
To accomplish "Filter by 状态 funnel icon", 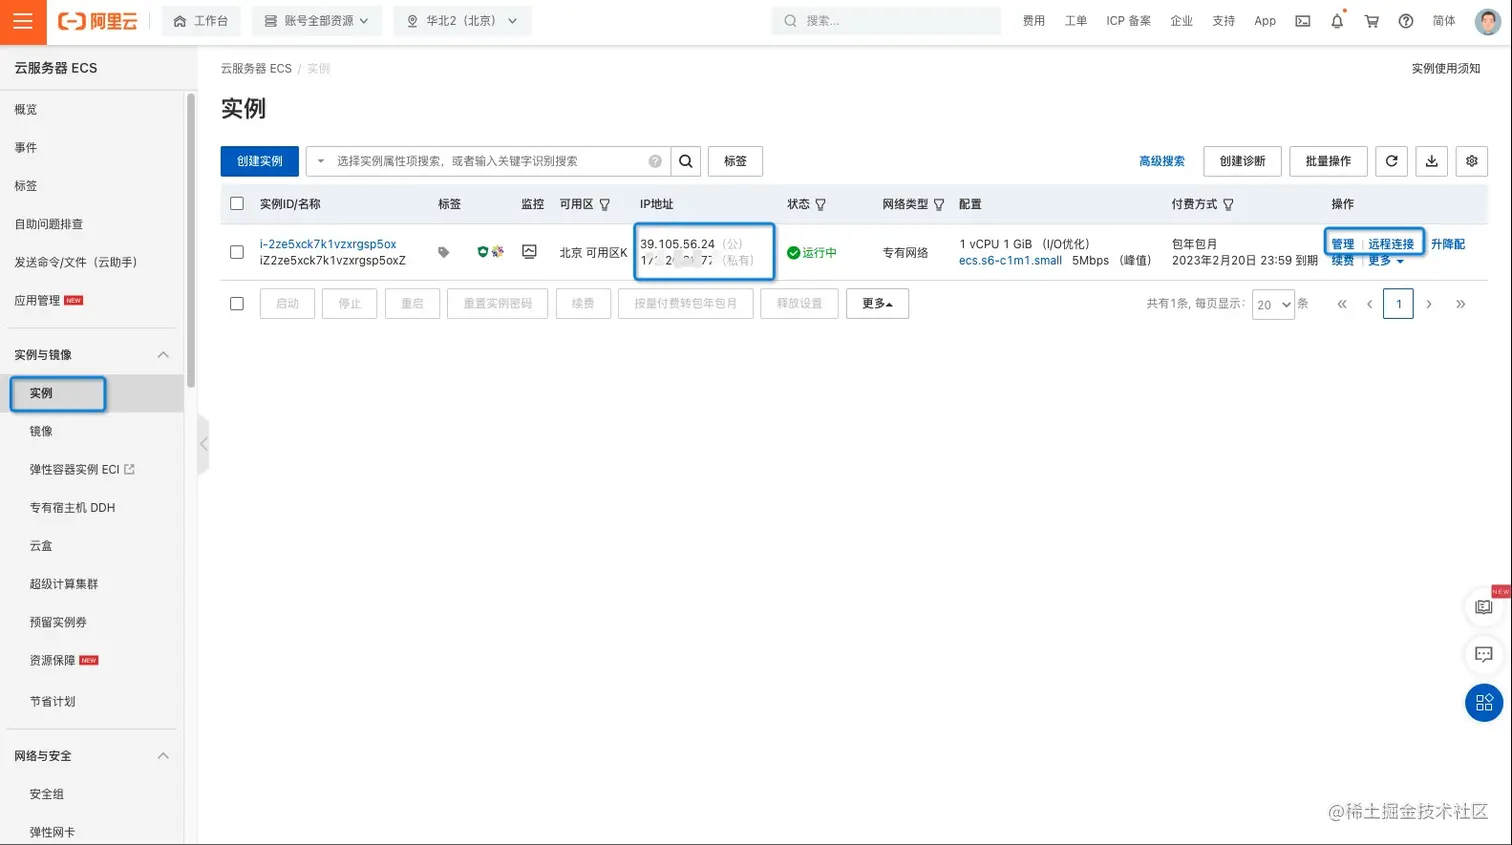I will pyautogui.click(x=821, y=204).
